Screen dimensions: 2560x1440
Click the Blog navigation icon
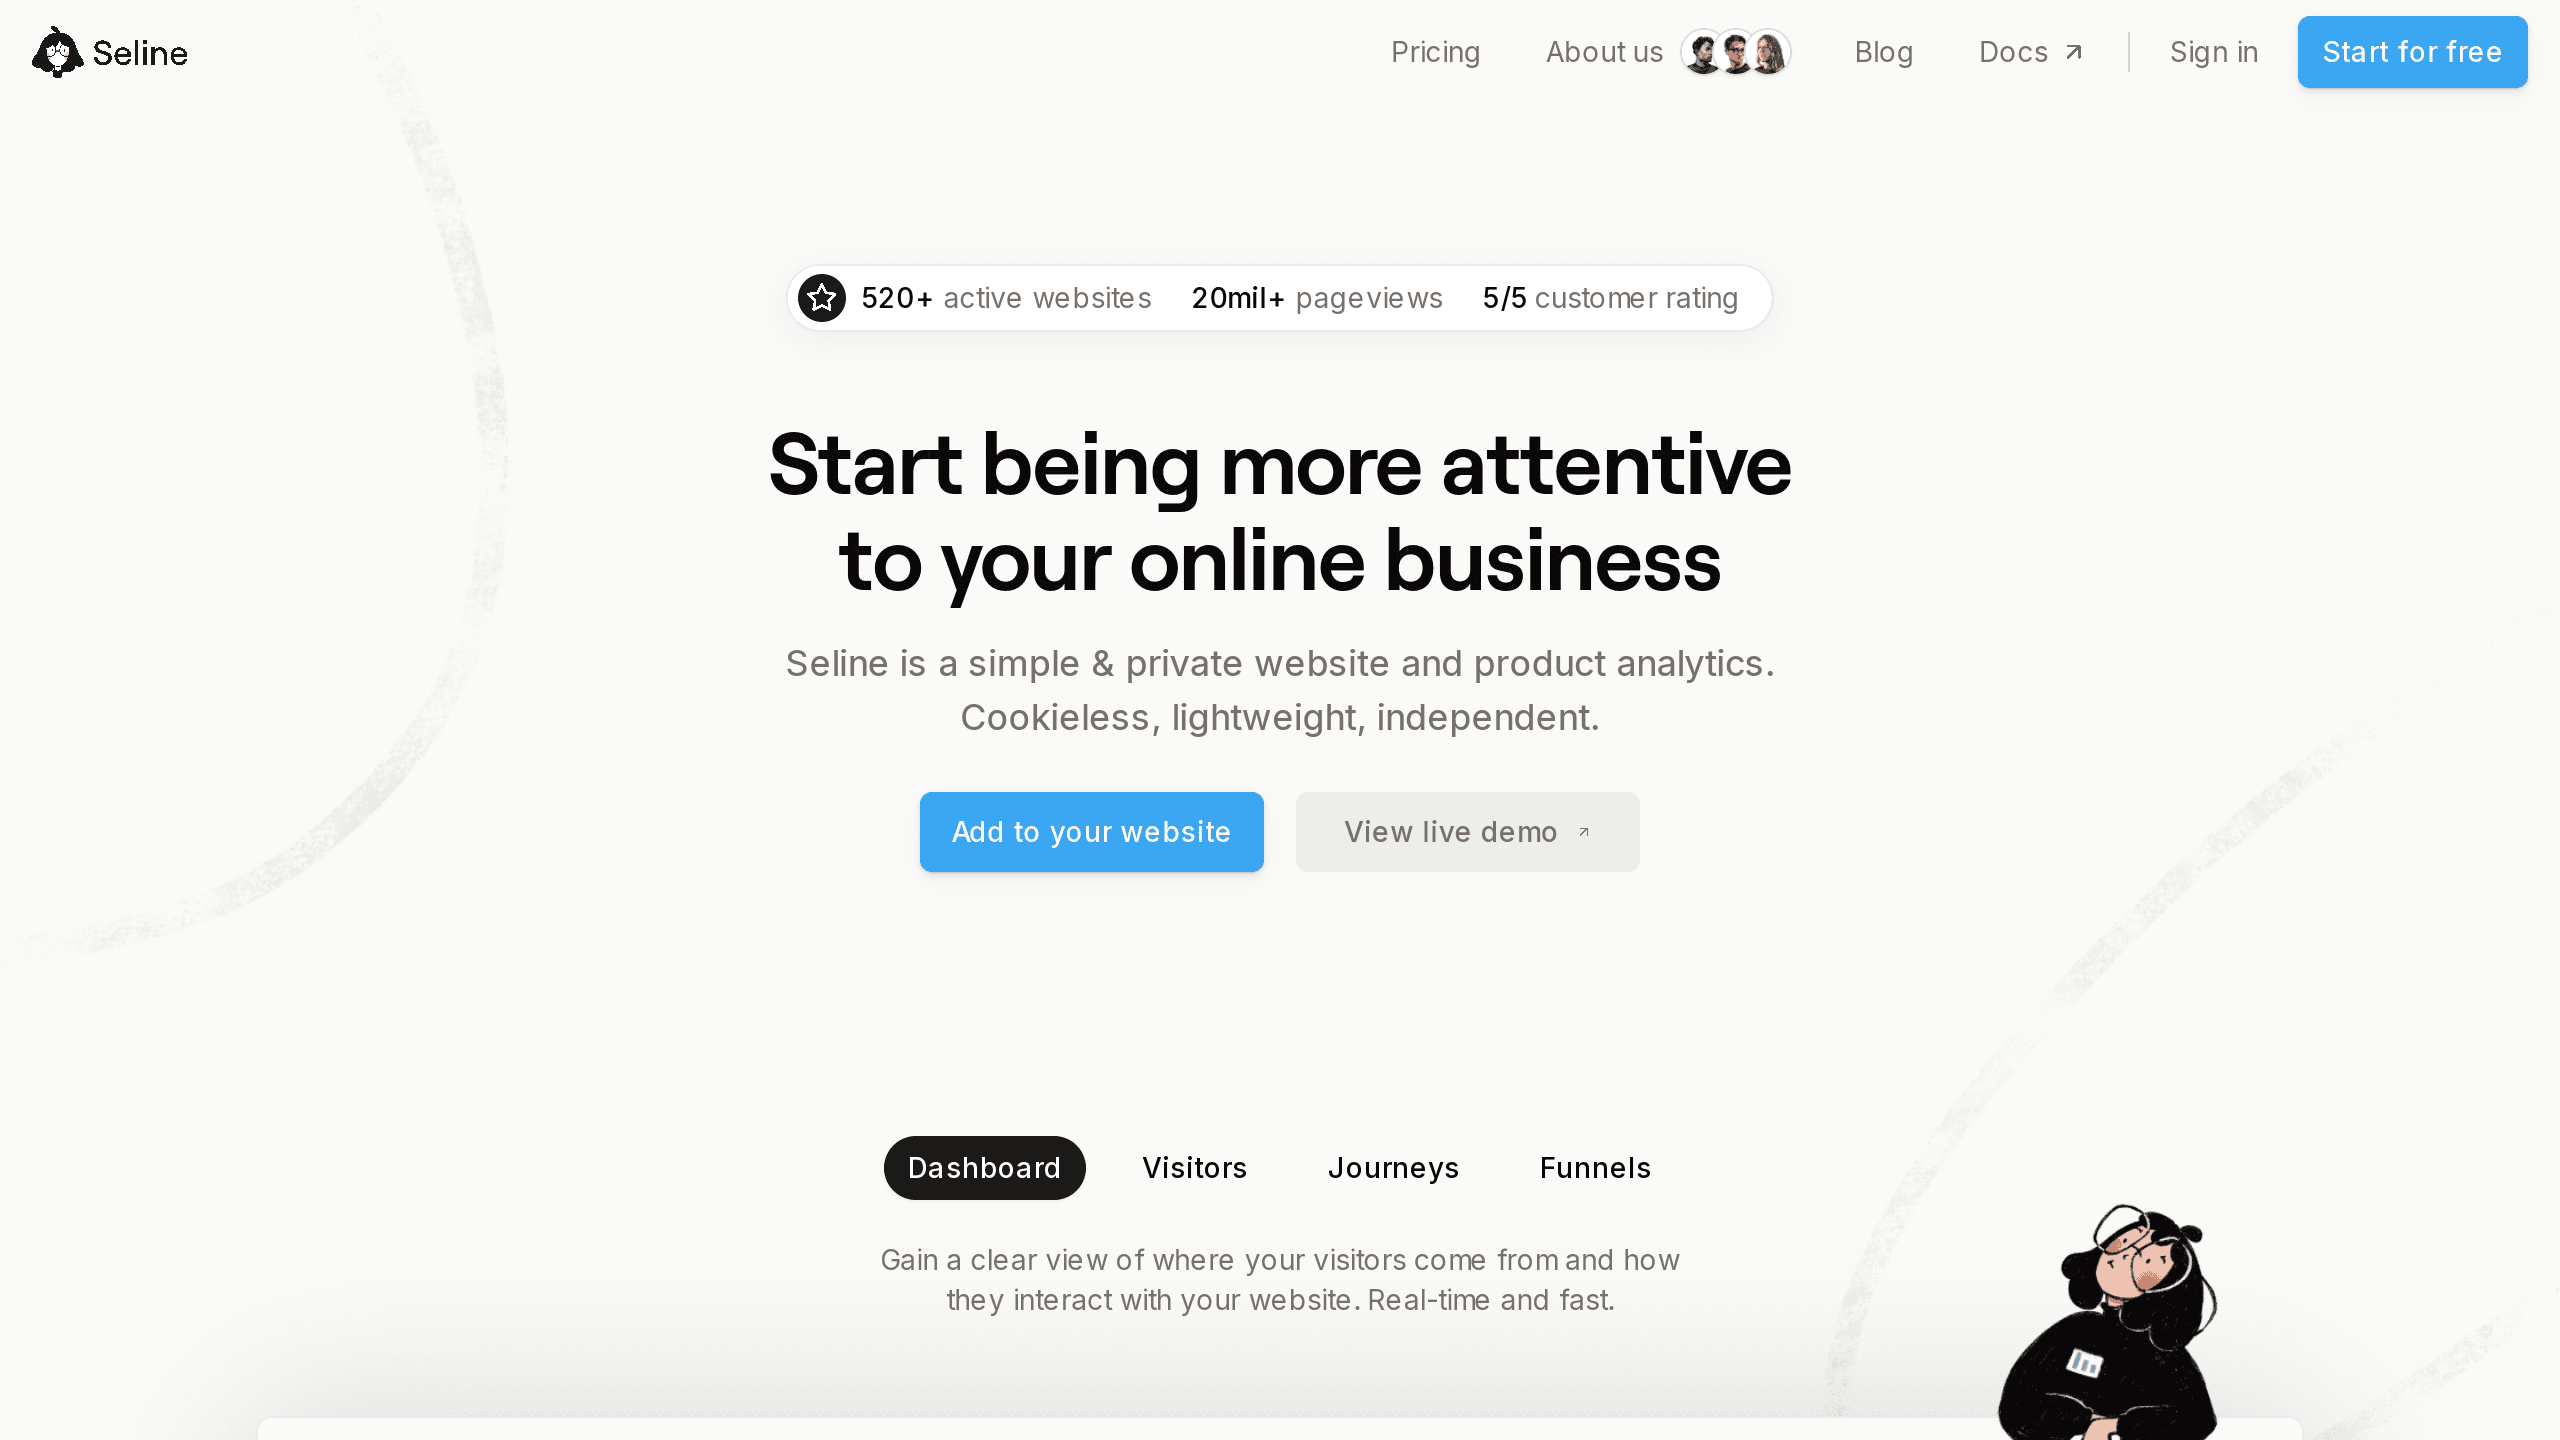coord(1885,51)
